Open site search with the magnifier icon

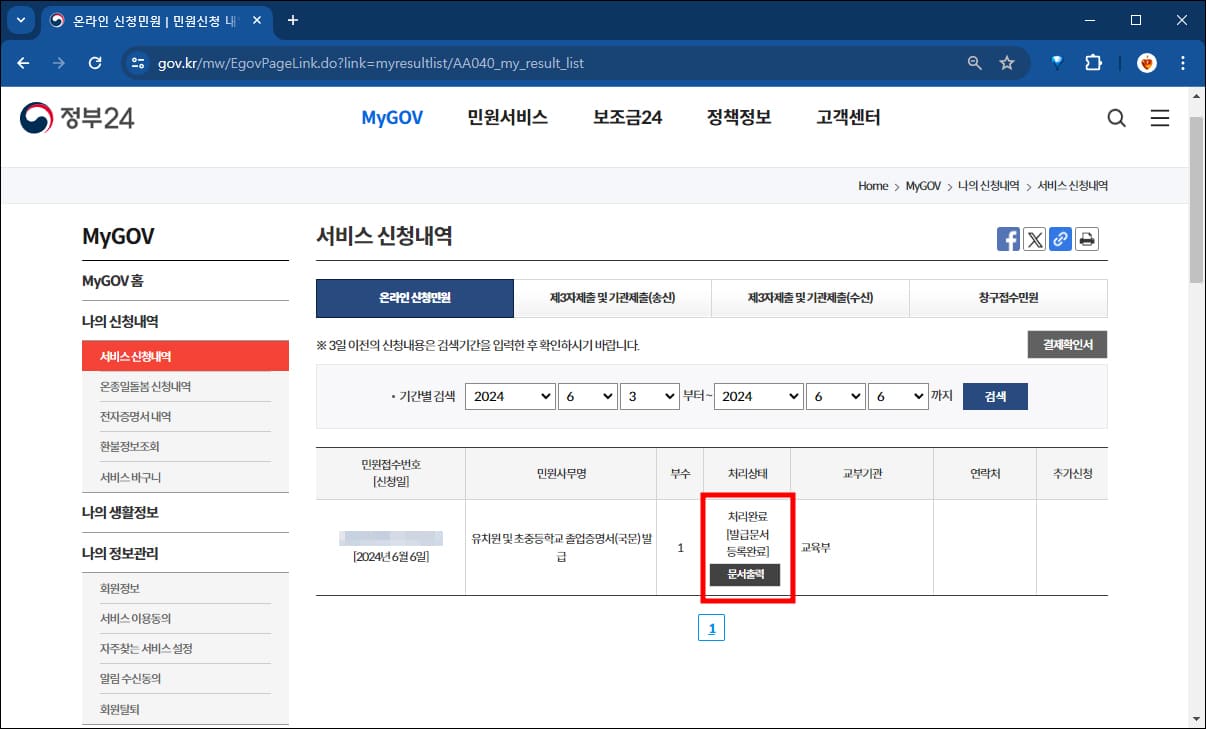[1116, 117]
